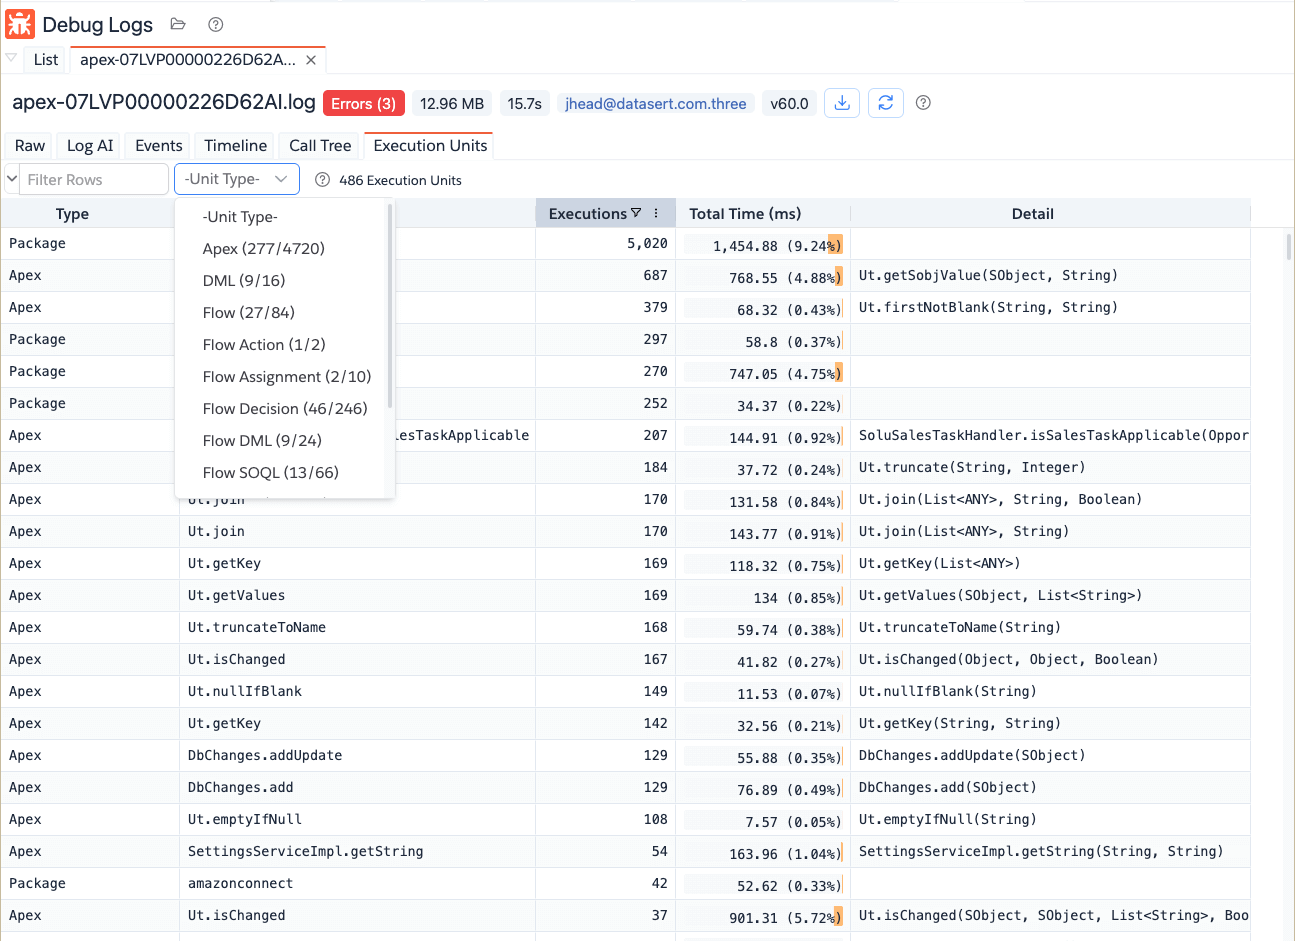
Task: Select Flow Decision (46/246) option
Action: pyautogui.click(x=284, y=408)
